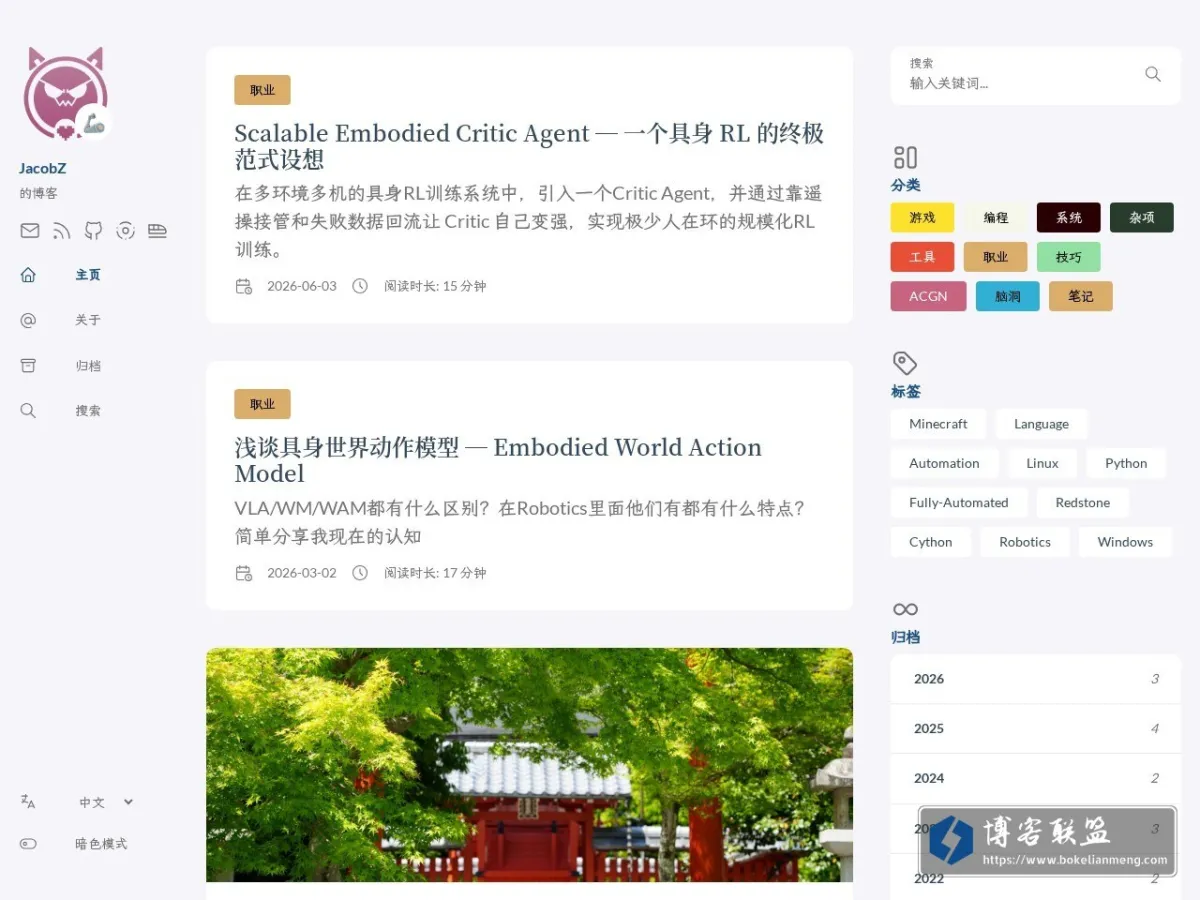The width and height of the screenshot is (1200, 900).
Task: Open the 2025 archive row
Action: 1036,729
